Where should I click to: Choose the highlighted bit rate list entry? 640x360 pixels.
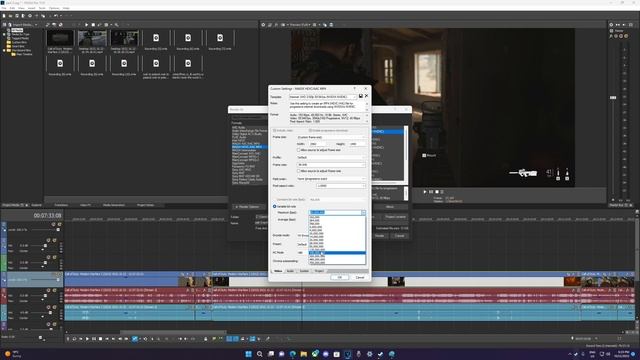(337, 253)
